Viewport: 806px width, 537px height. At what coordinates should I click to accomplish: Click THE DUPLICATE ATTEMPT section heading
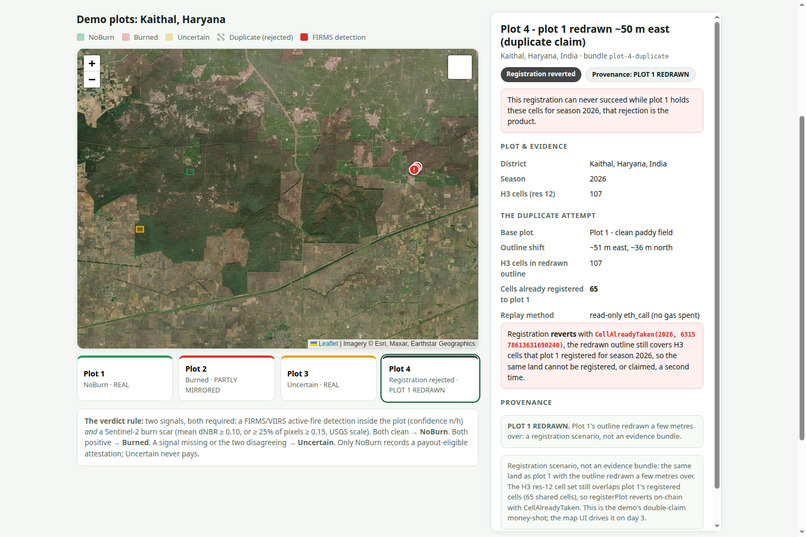point(548,215)
